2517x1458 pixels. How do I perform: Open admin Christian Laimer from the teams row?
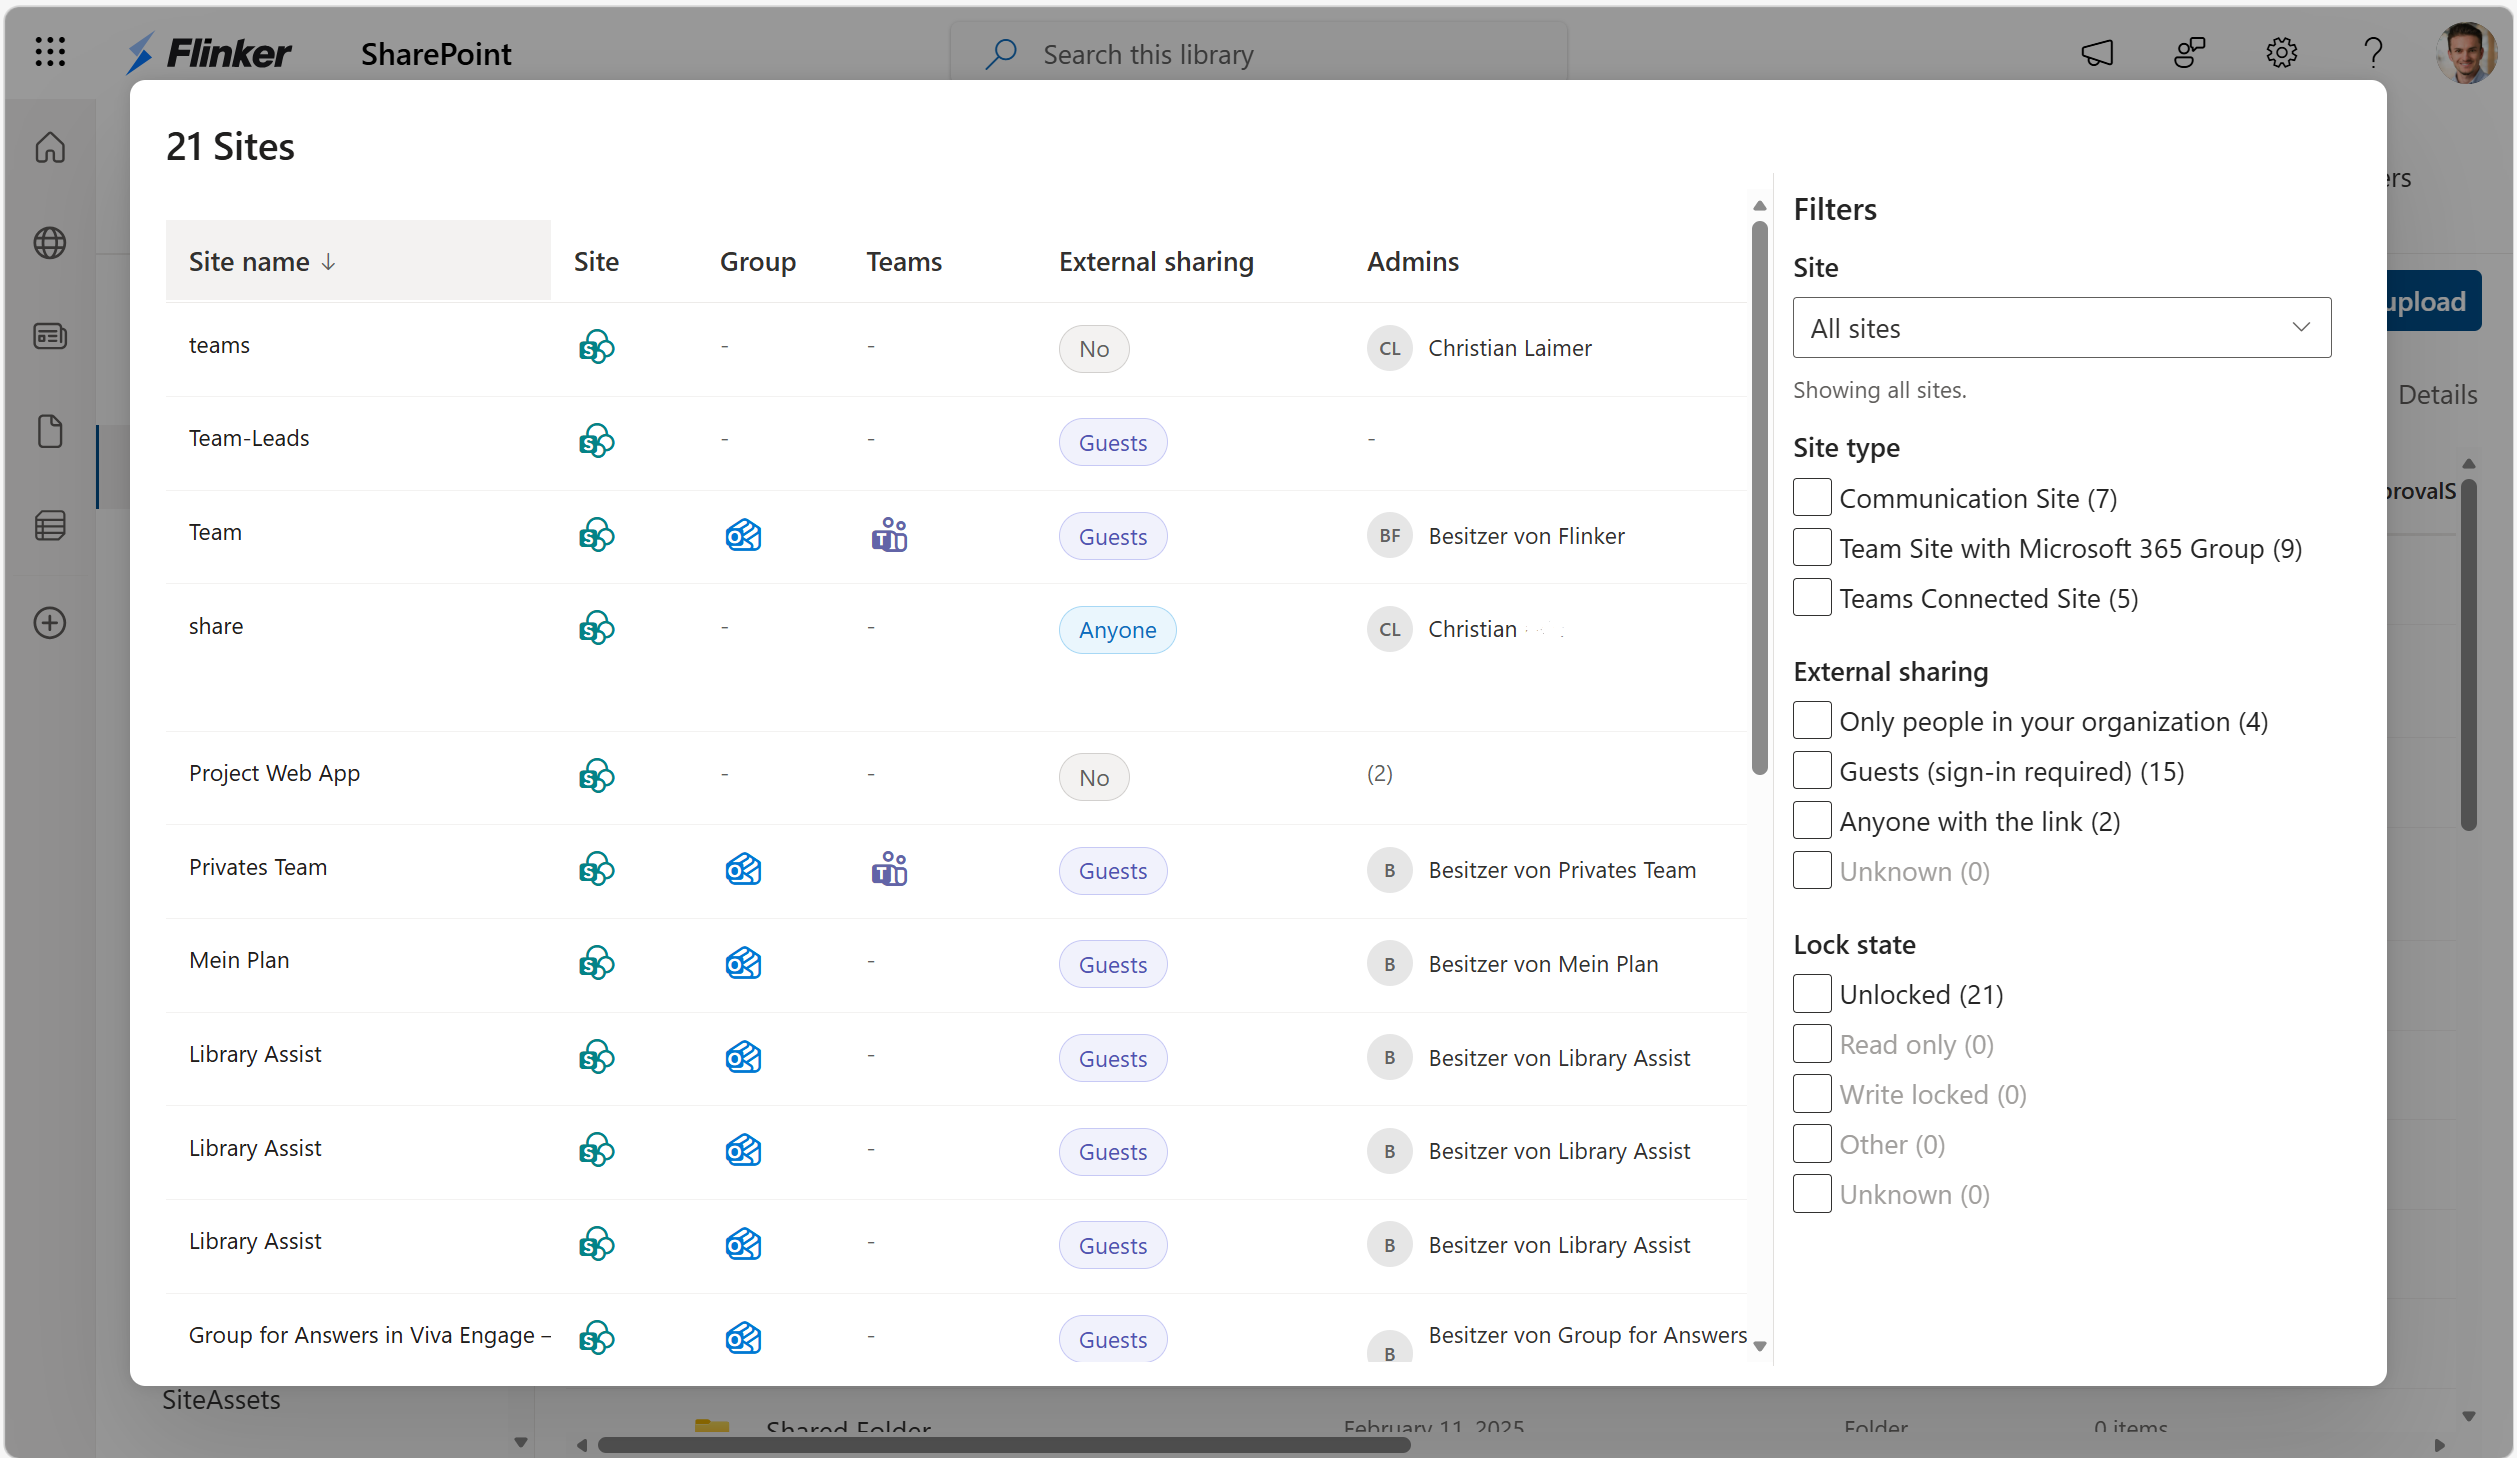coord(1510,348)
